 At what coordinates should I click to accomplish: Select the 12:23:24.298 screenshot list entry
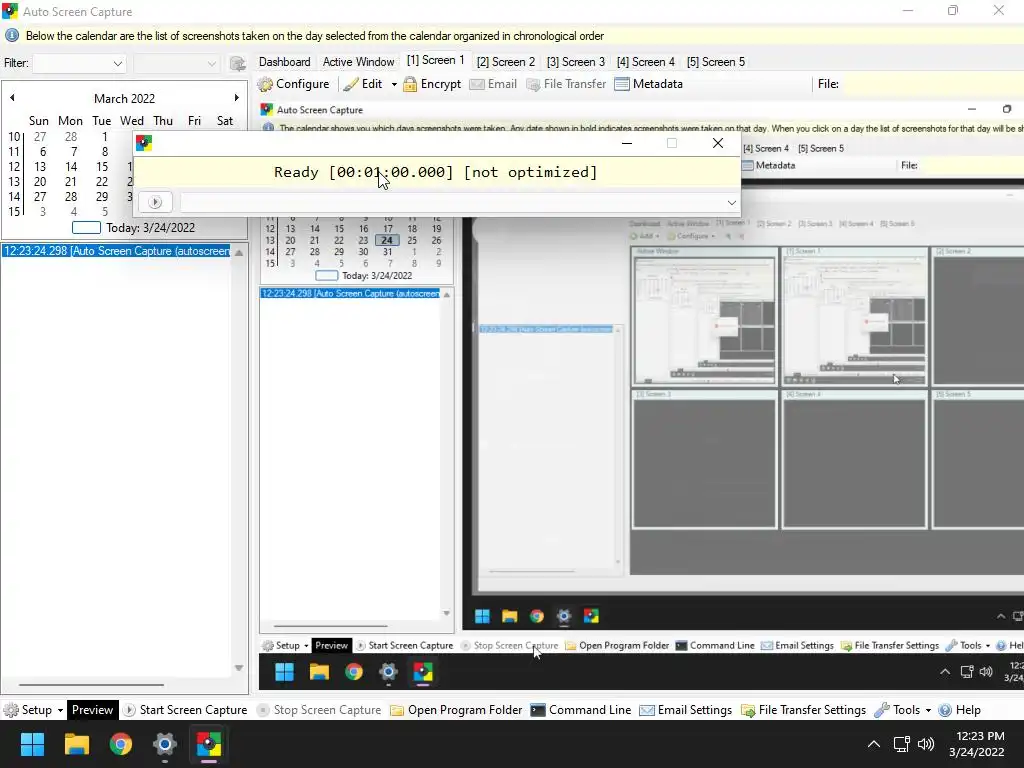click(116, 251)
